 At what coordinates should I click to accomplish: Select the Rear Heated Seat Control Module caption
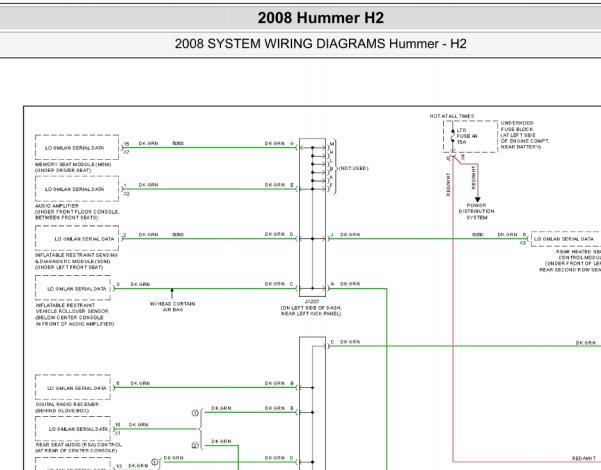570,261
